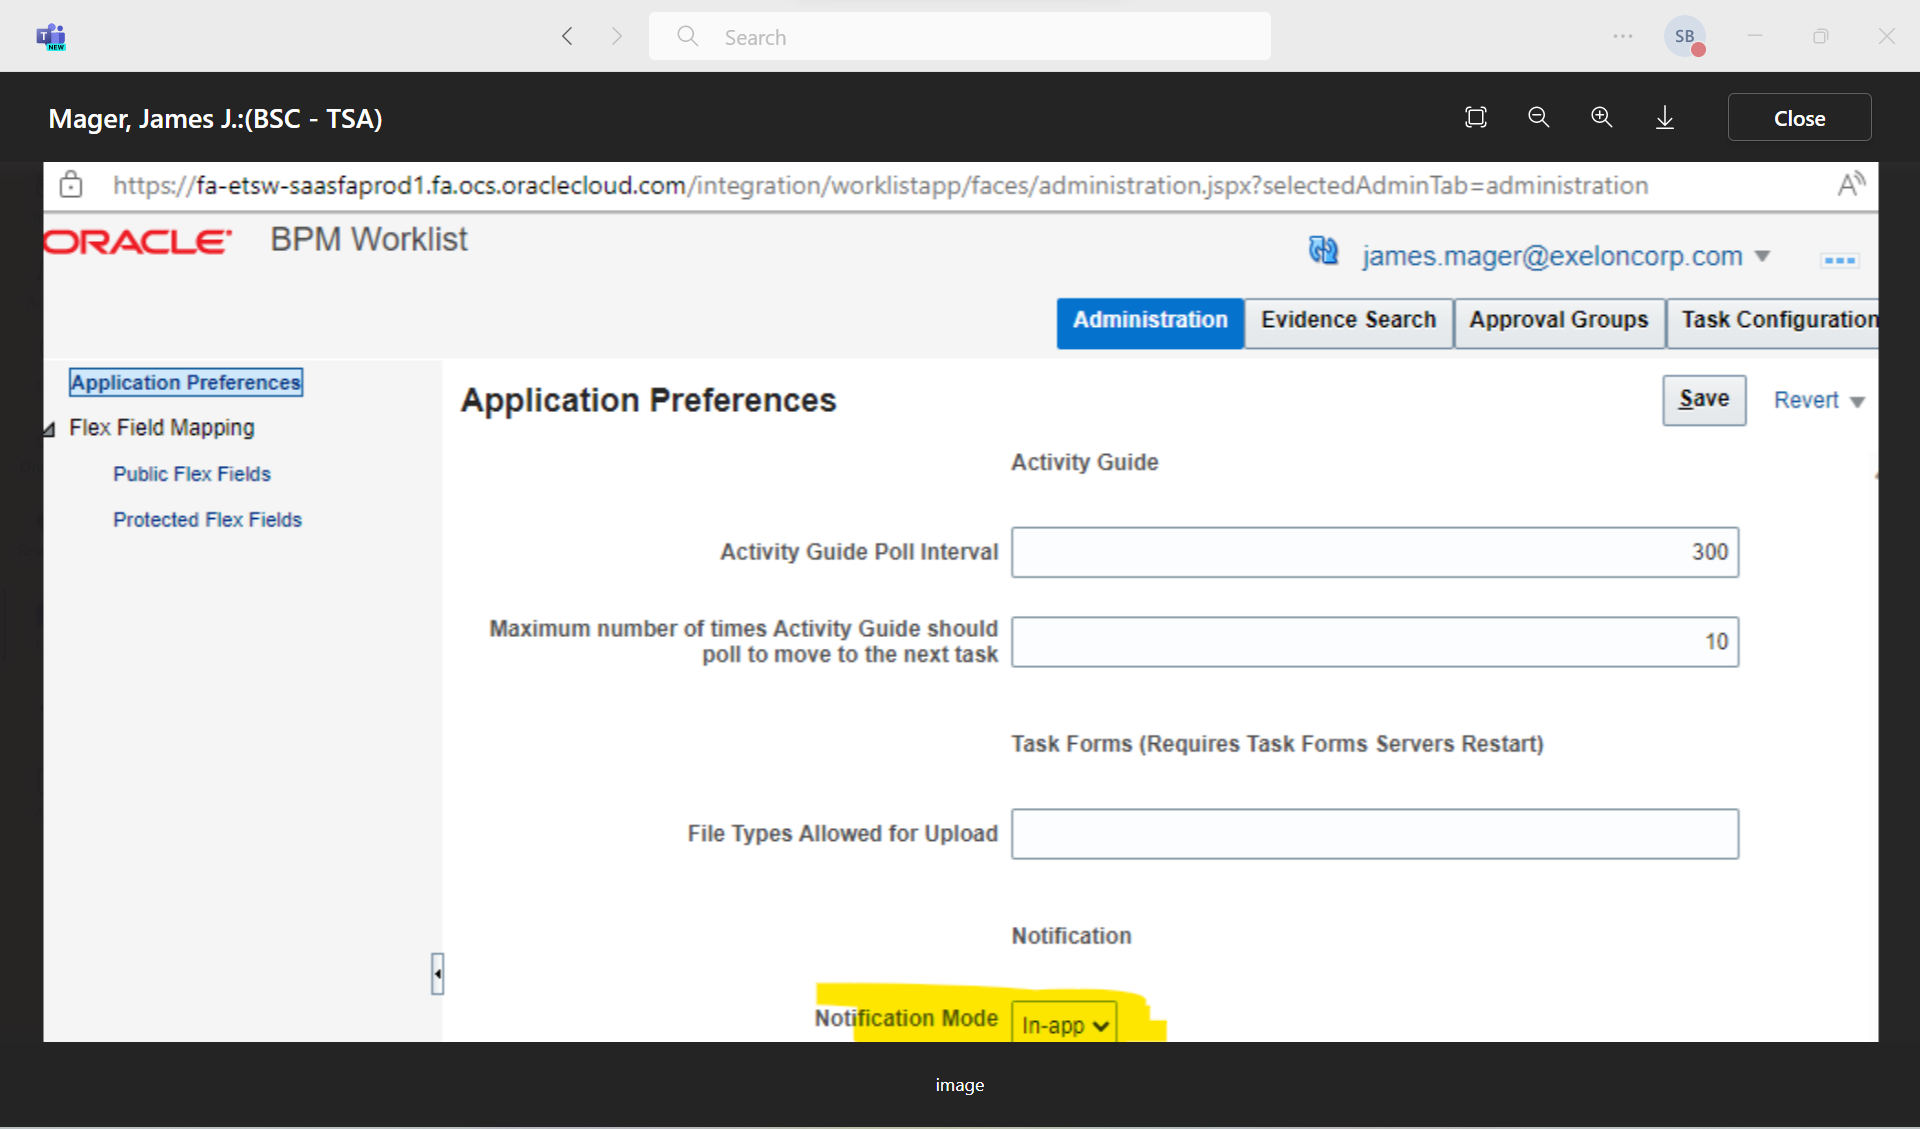This screenshot has height=1129, width=1920.
Task: Click the Save button
Action: tap(1703, 399)
